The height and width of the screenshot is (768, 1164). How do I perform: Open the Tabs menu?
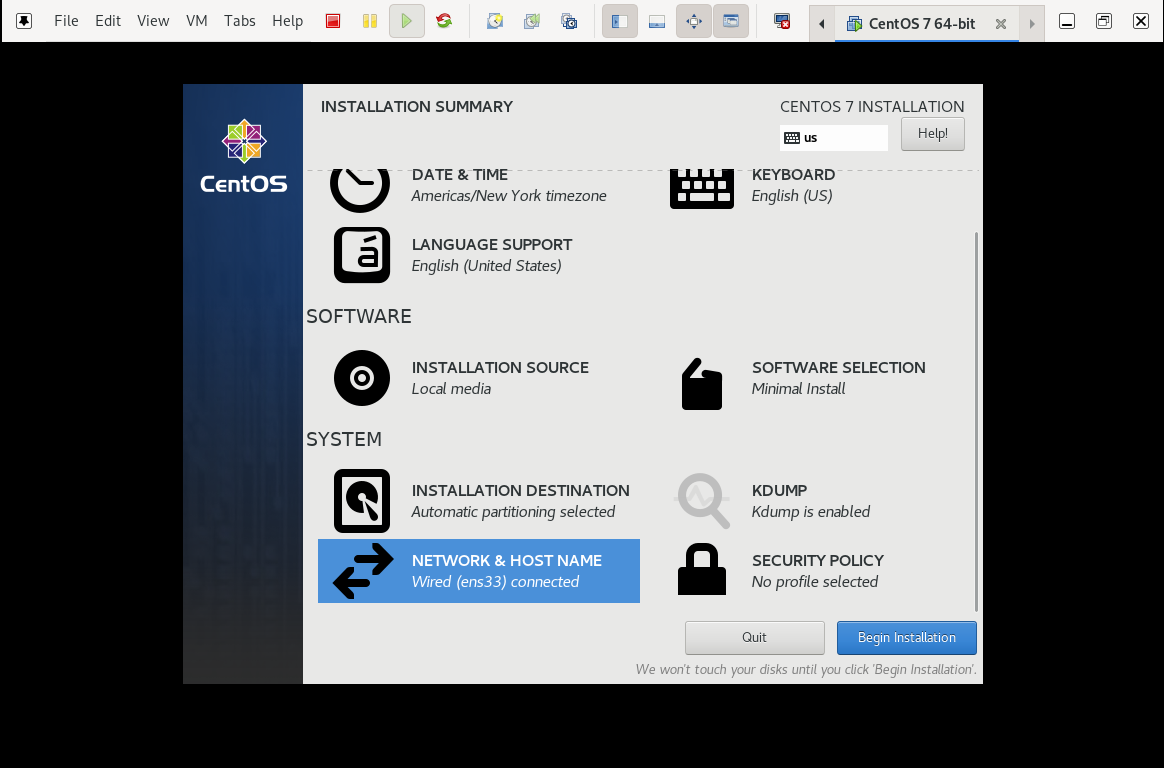coord(240,21)
